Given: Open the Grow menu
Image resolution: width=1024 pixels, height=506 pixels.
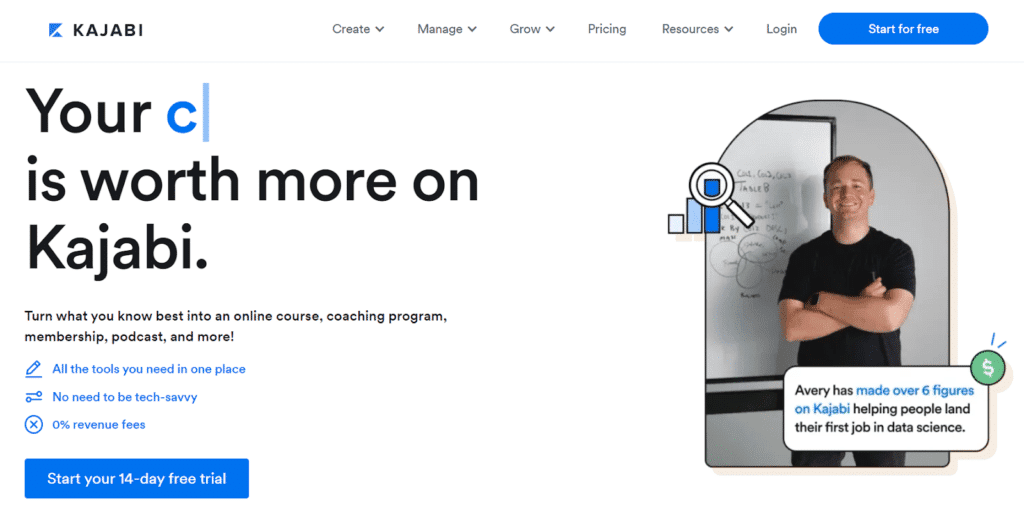Looking at the screenshot, I should click(x=532, y=29).
